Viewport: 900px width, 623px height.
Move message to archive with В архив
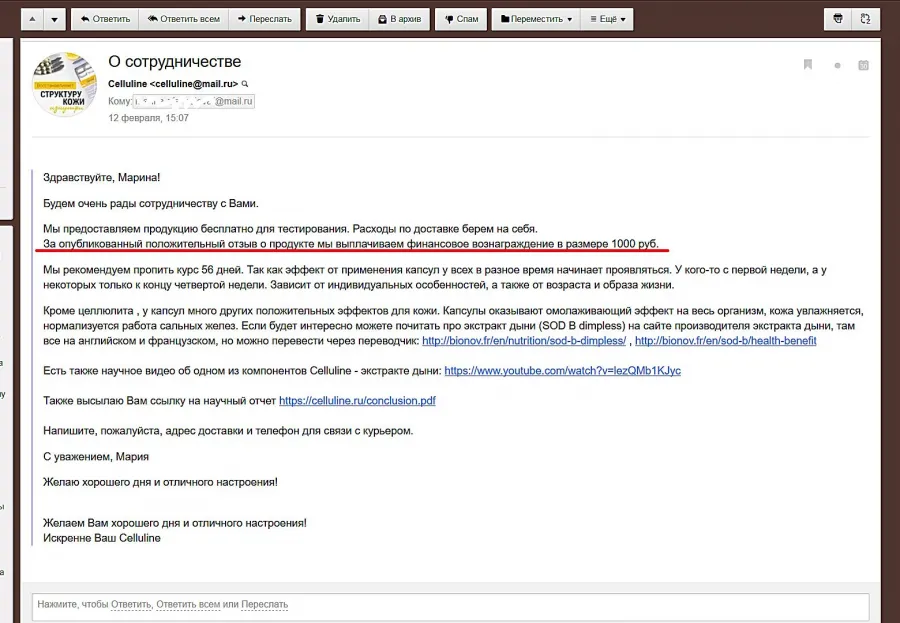(399, 19)
